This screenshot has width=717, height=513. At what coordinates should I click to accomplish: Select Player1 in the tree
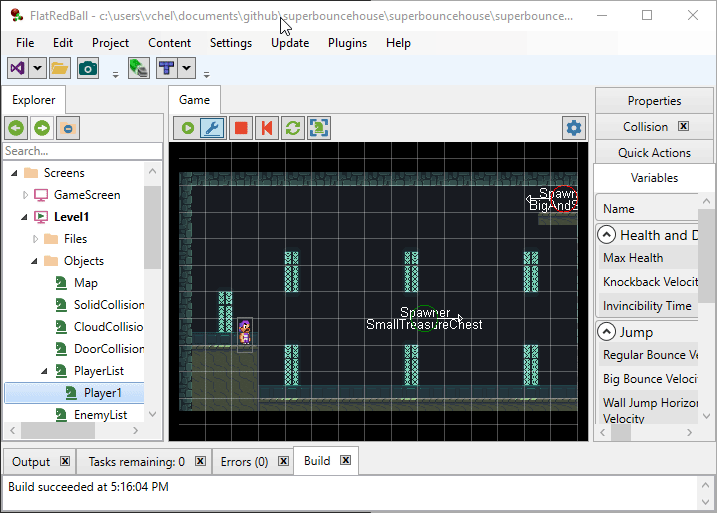(102, 393)
